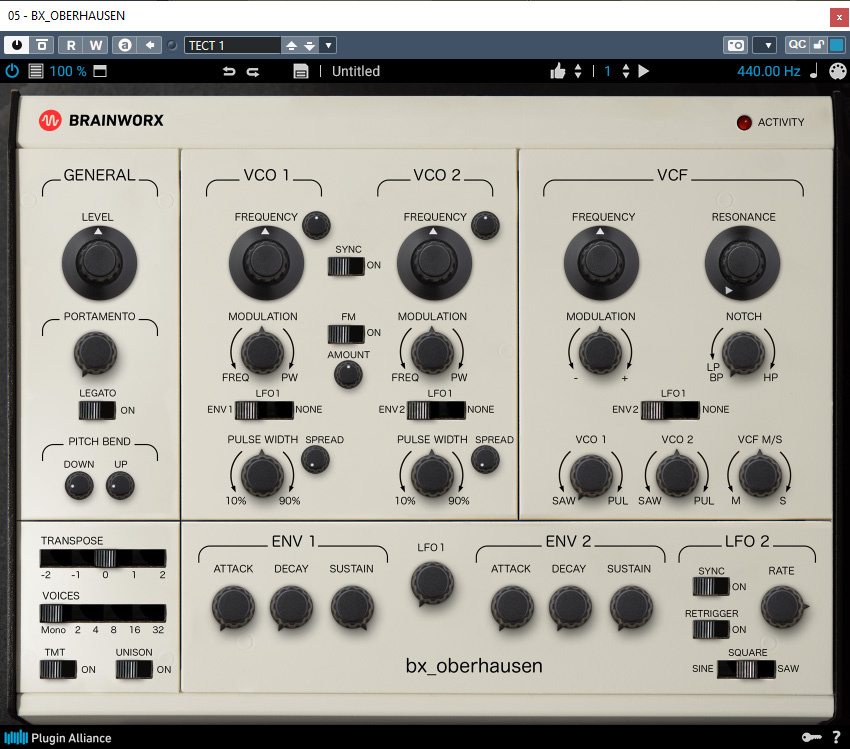Click the 440.00 Hz tuning value
850x749 pixels.
768,71
